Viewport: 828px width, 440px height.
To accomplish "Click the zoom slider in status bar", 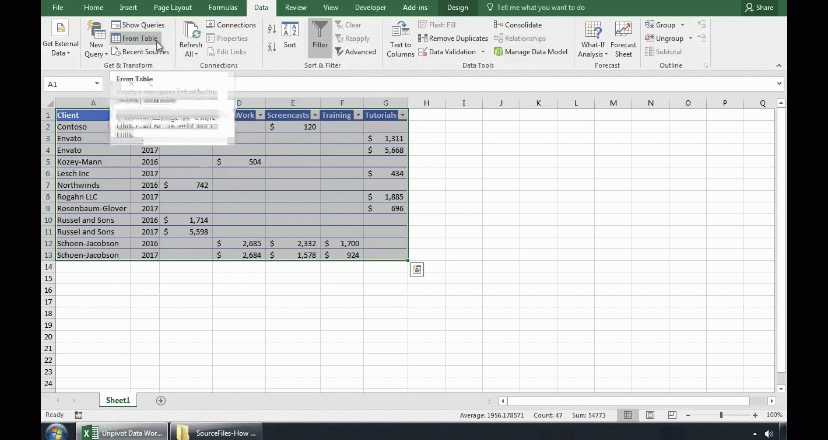I will (721, 415).
